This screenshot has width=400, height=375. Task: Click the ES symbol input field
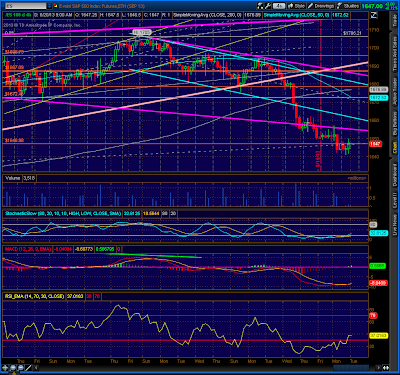(x=24, y=6)
